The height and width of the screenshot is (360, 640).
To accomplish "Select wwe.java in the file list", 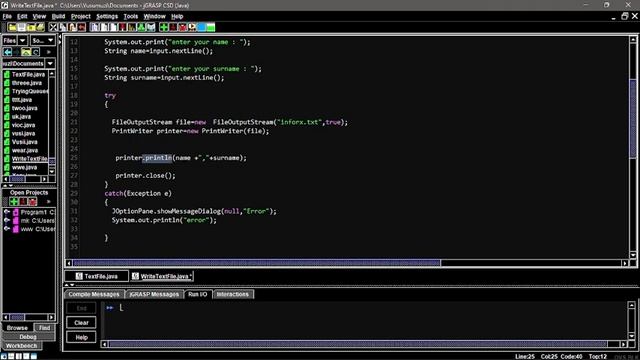I will [x=24, y=167].
